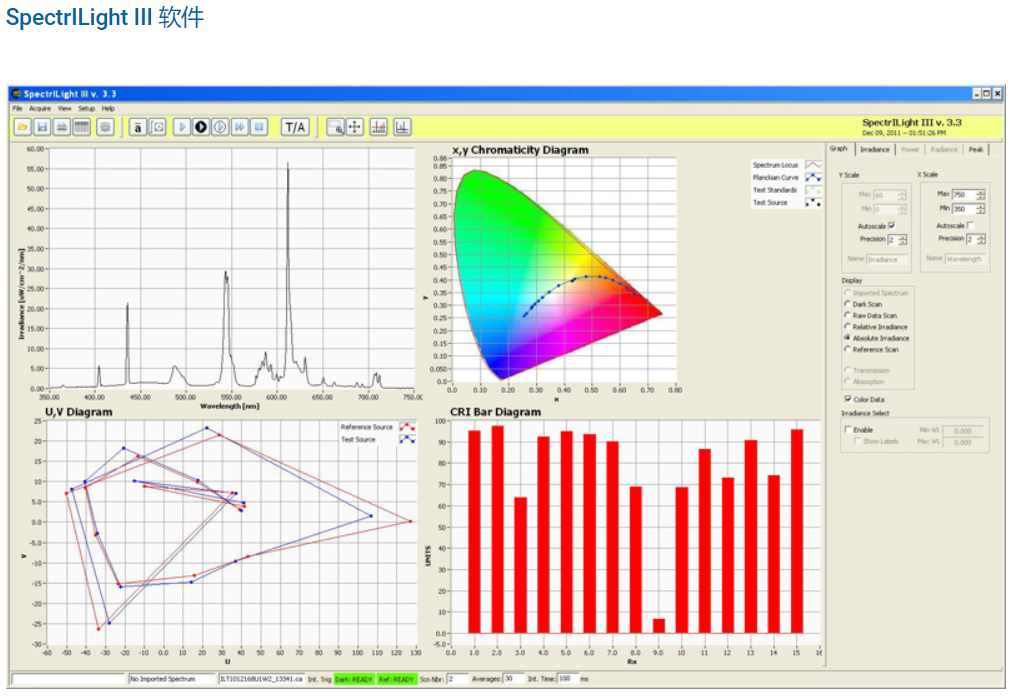Click the Reference Source legend swatch
This screenshot has height=697, width=1022.
pyautogui.click(x=407, y=427)
